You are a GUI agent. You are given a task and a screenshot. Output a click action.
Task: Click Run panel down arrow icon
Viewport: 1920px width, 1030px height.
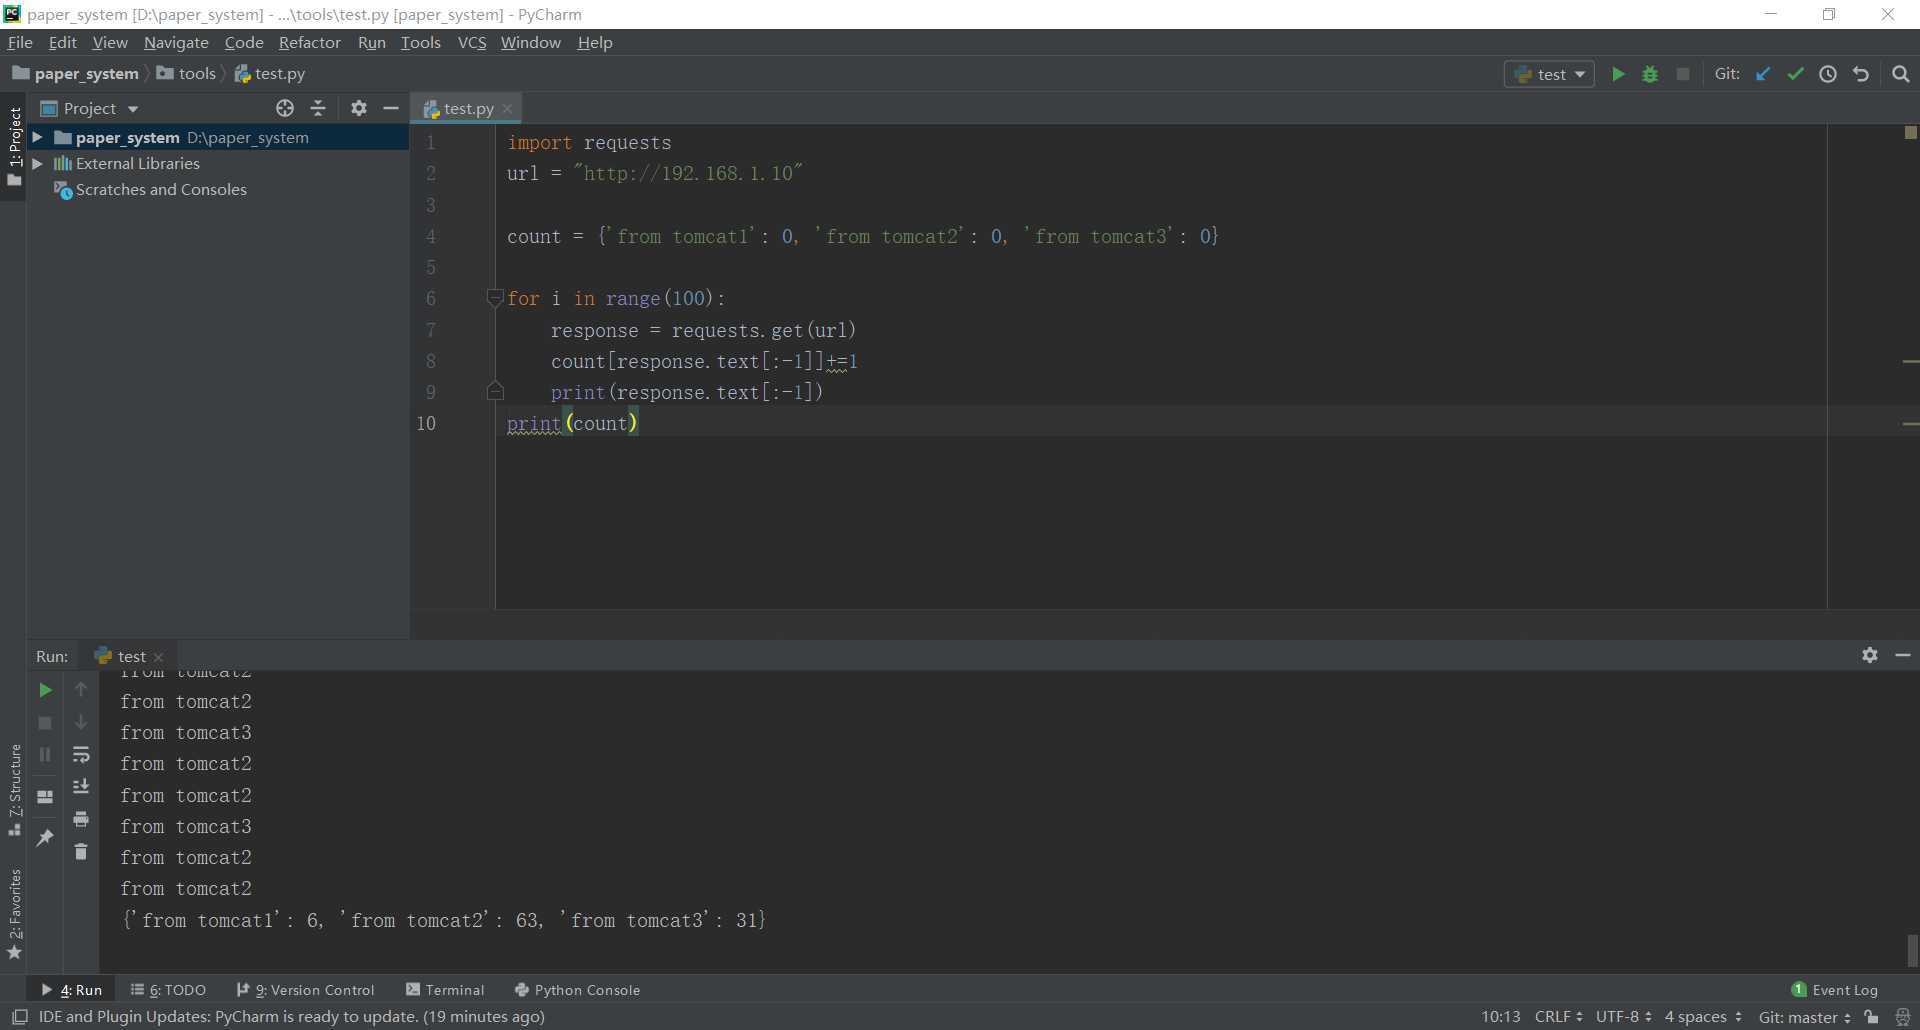(x=81, y=722)
